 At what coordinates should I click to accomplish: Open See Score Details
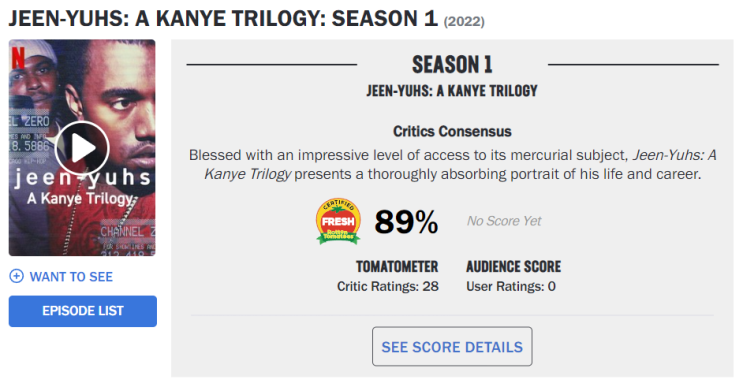point(452,346)
